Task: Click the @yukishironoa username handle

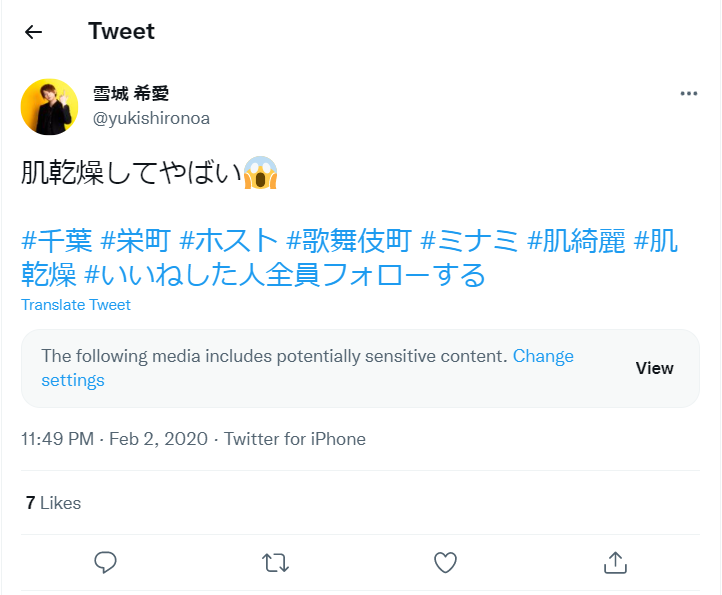Action: [x=151, y=118]
